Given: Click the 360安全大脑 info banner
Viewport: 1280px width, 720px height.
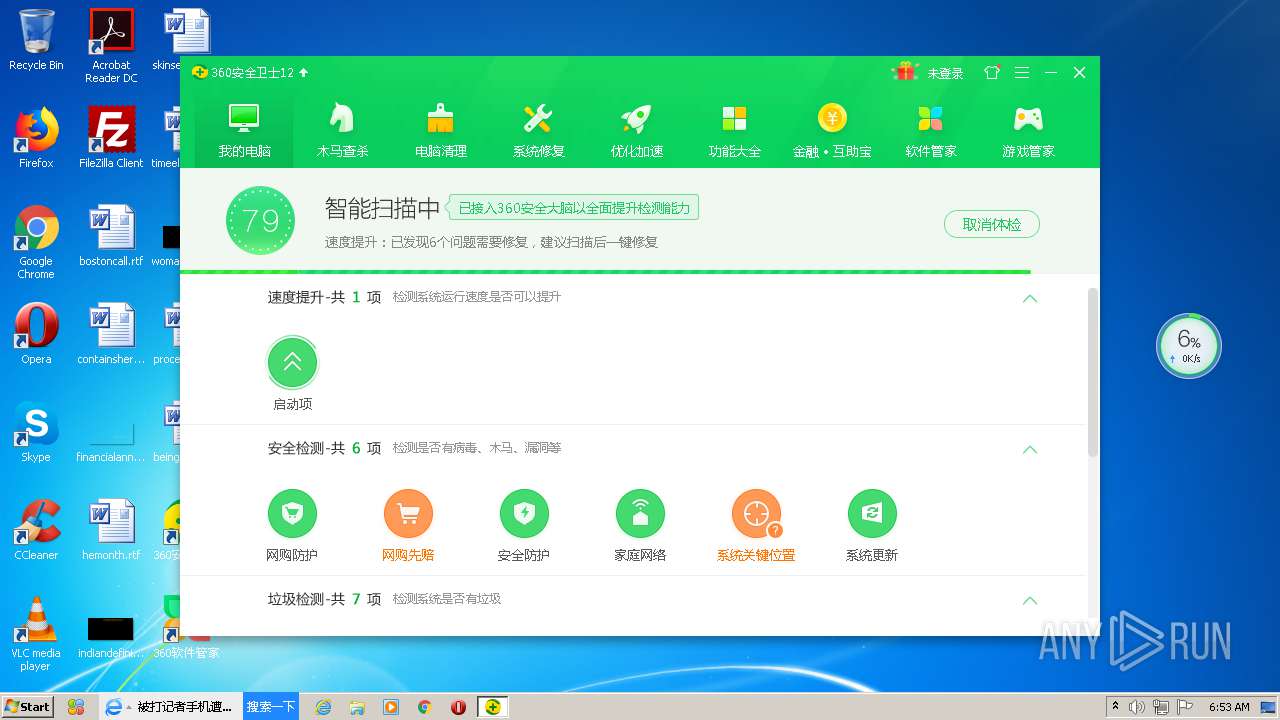Looking at the screenshot, I should click(573, 208).
